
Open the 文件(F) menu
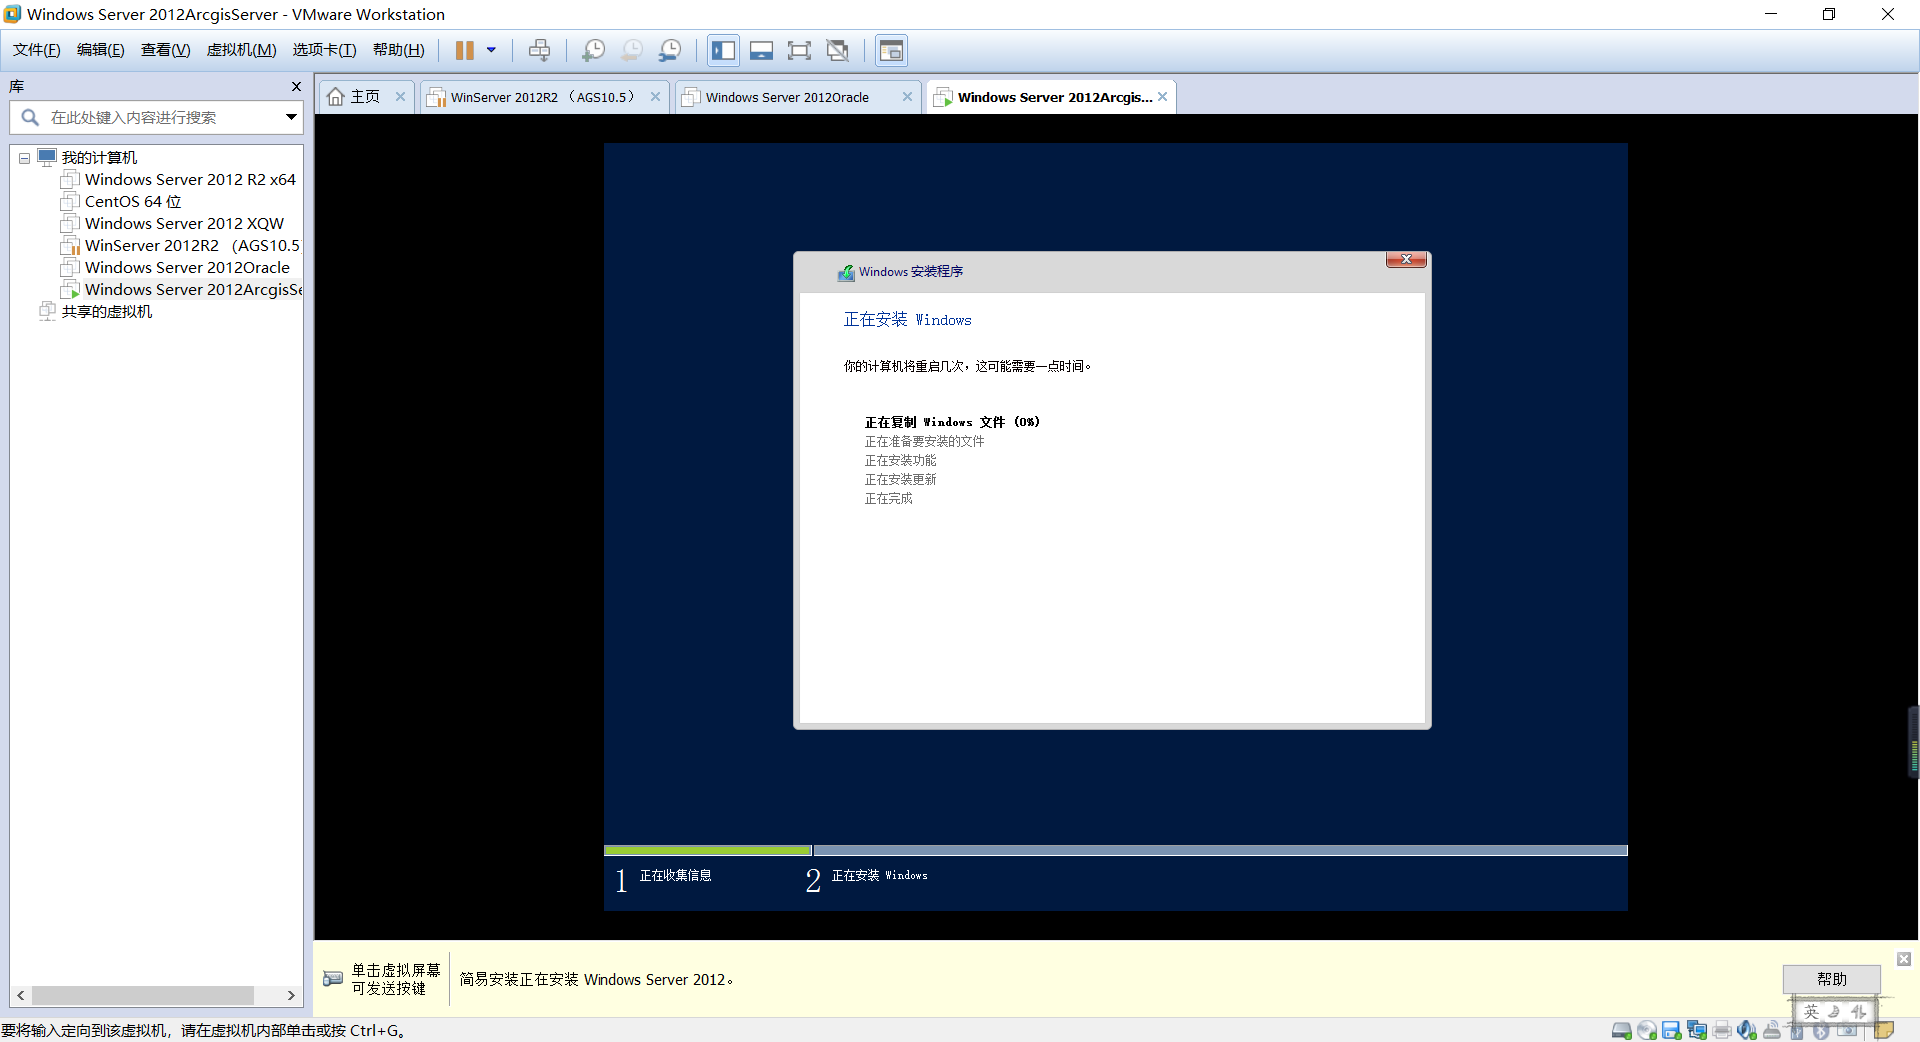[37, 50]
